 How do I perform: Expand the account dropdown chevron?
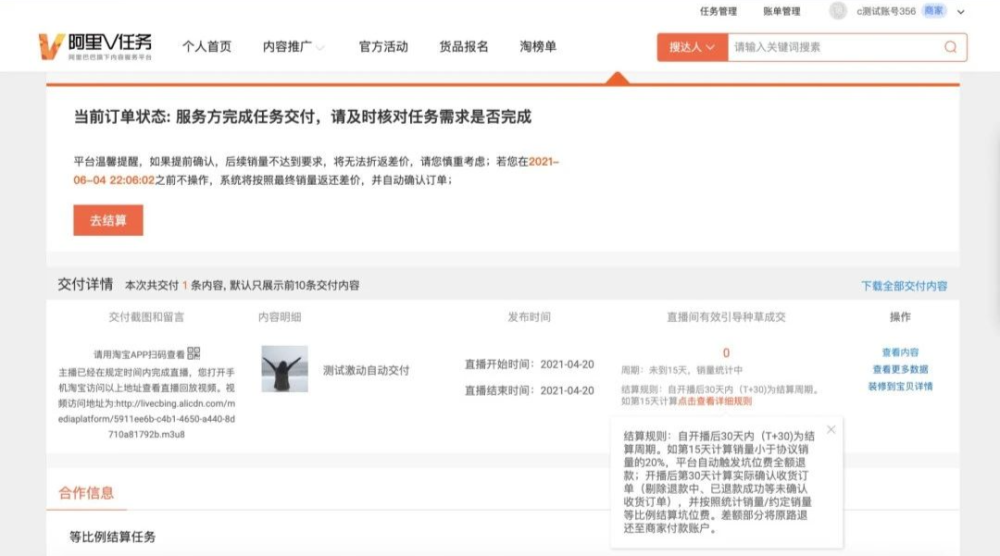pyautogui.click(x=960, y=11)
